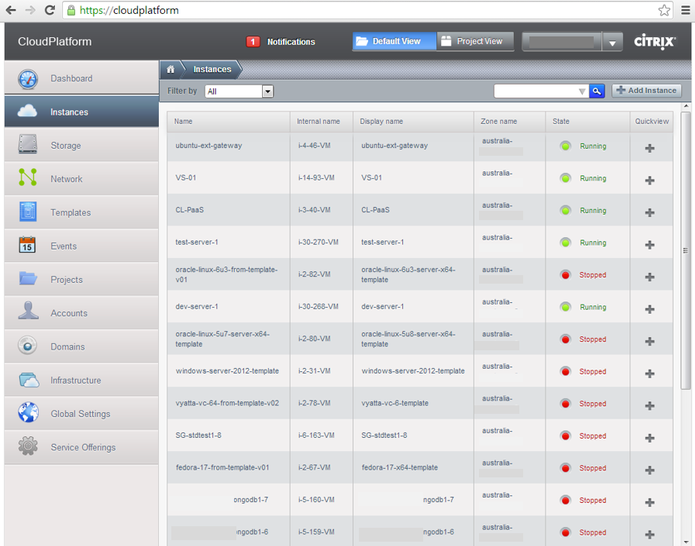Click the instances list vertical scrollbar
Image resolution: width=695 pixels, height=546 pixels.
686,250
